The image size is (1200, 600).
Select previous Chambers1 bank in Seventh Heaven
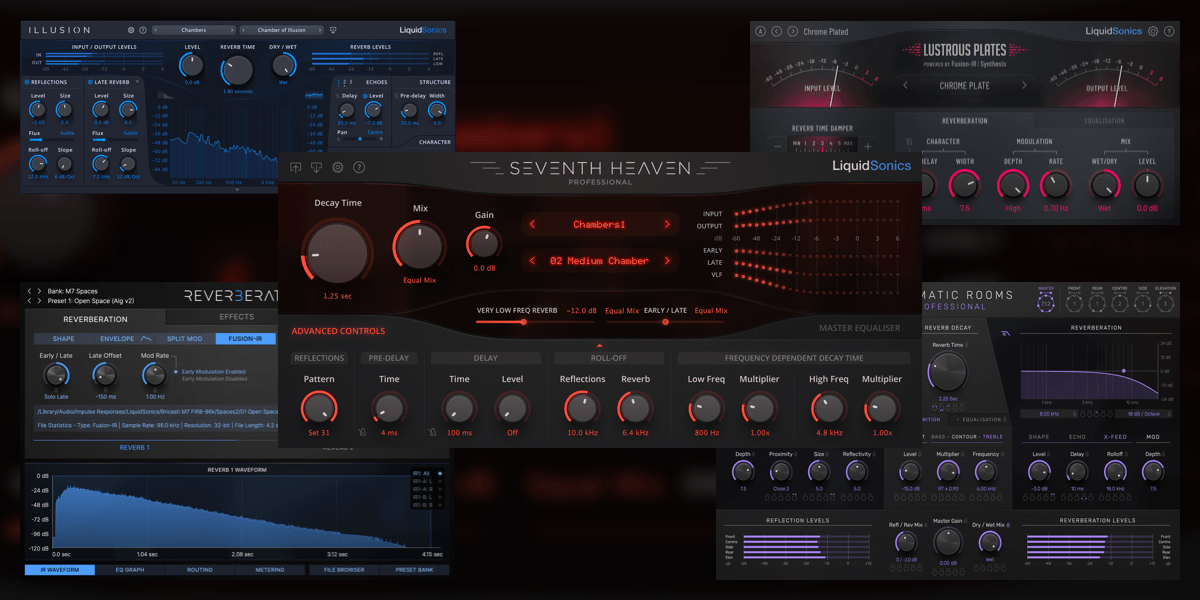point(532,225)
